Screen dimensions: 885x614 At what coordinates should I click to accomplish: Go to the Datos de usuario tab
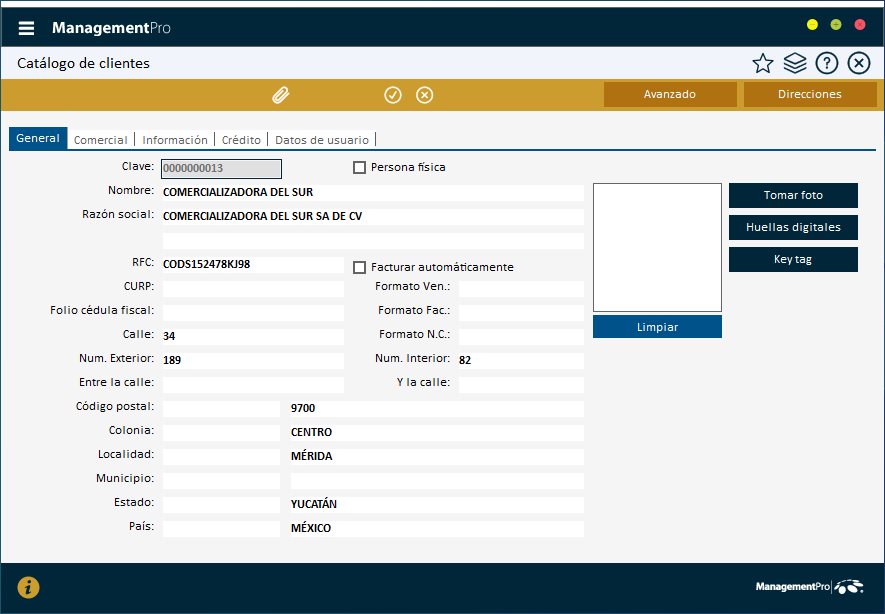tap(322, 140)
